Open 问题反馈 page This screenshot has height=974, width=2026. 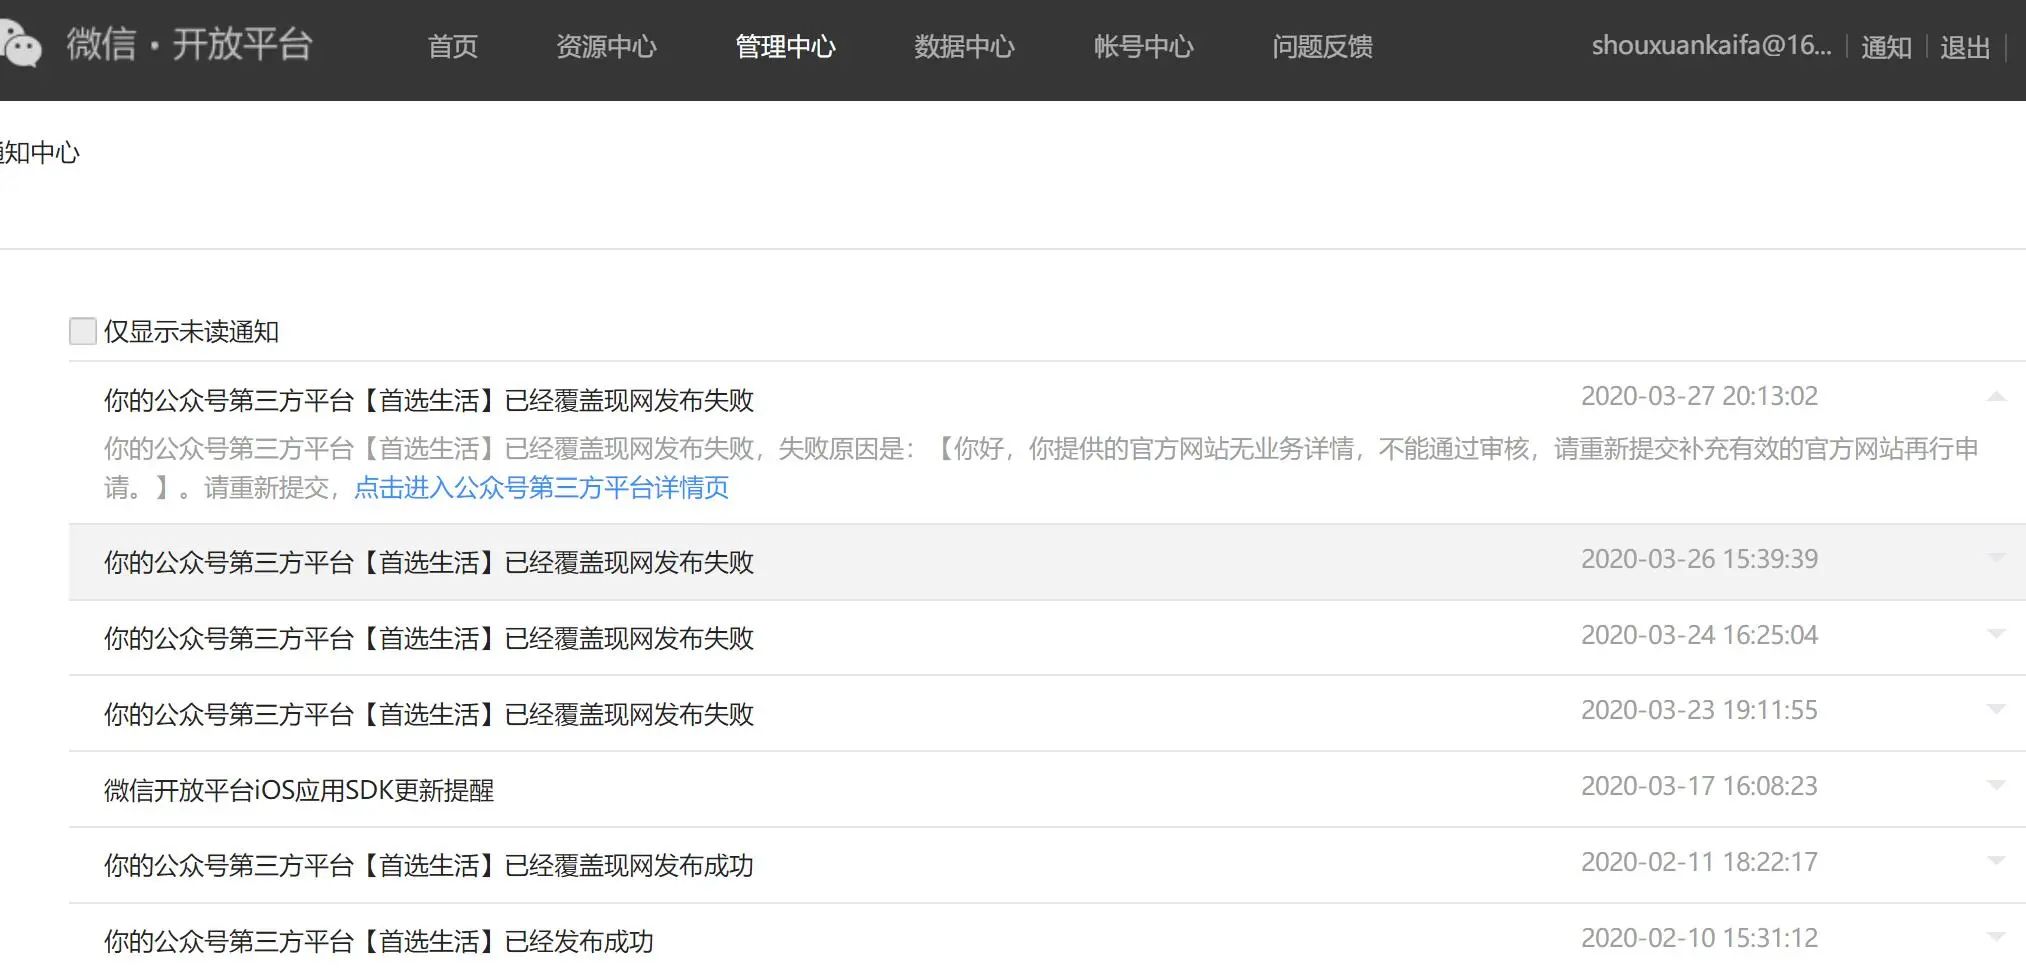click(1322, 46)
